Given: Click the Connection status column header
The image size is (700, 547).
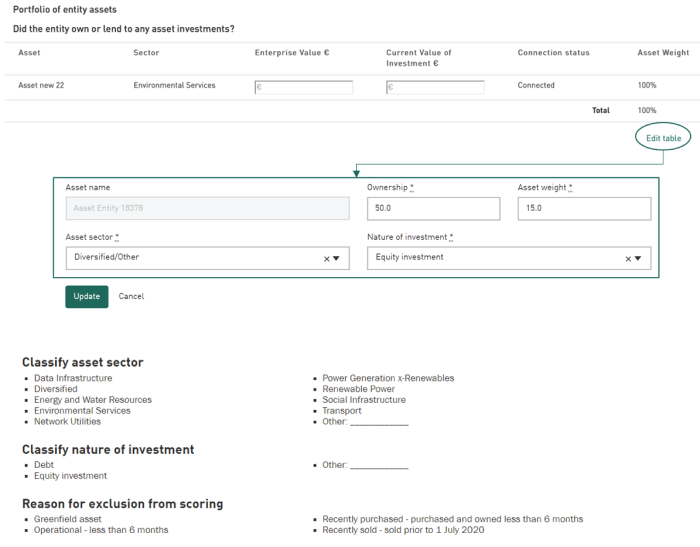Looking at the screenshot, I should point(553,53).
